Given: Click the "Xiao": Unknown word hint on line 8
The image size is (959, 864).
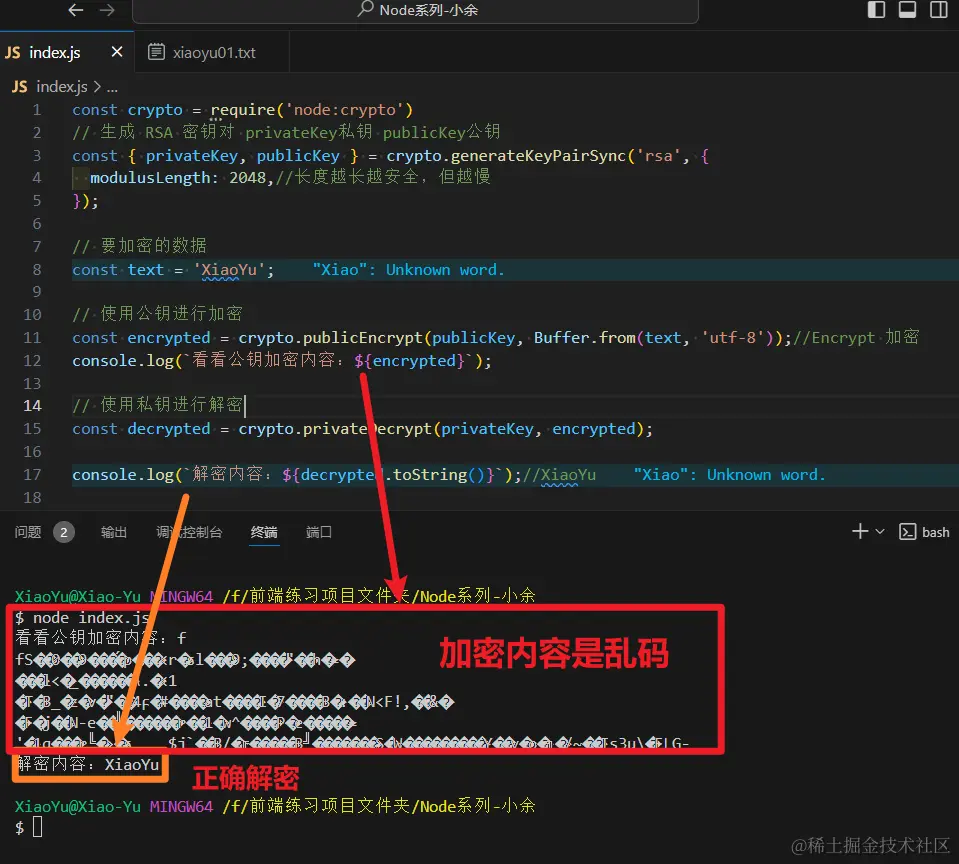Looking at the screenshot, I should 409,270.
